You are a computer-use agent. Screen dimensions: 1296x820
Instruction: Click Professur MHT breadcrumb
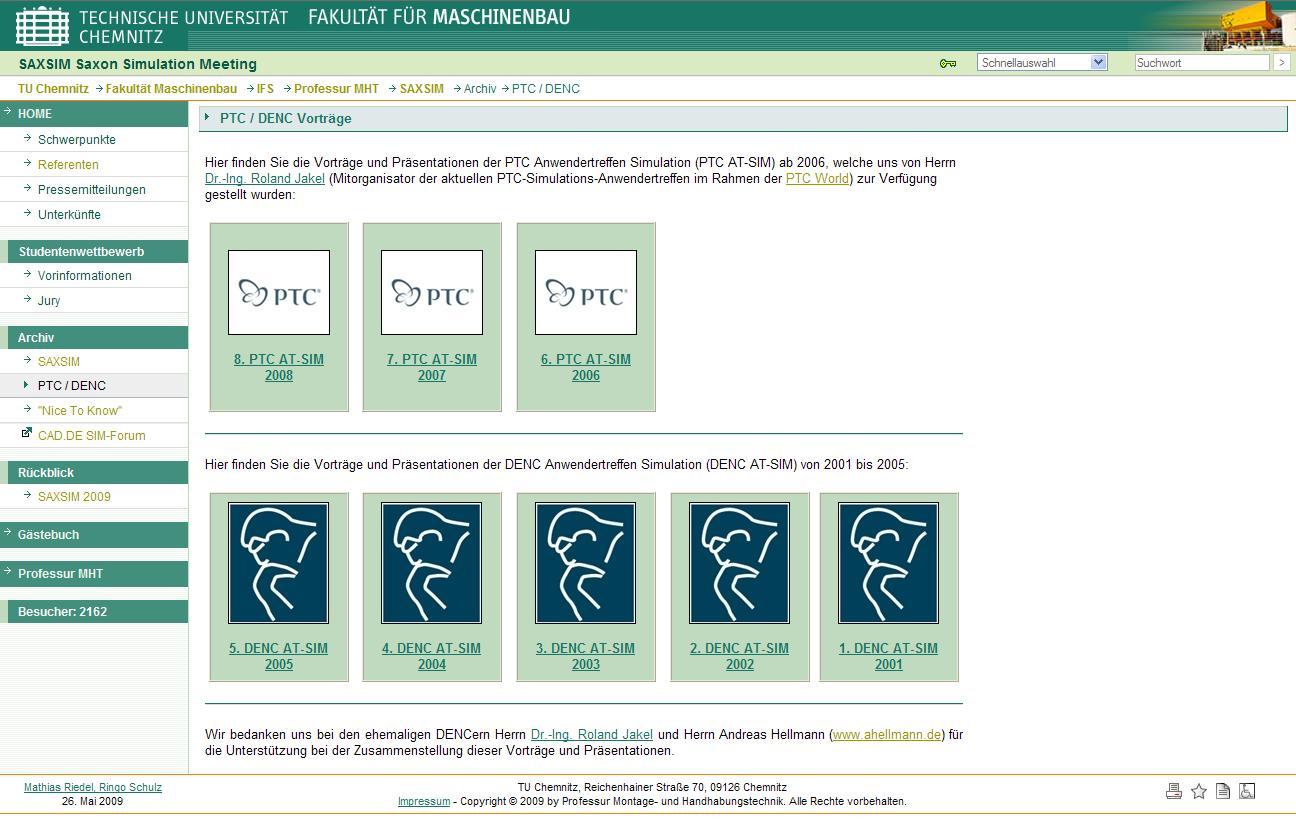(x=336, y=89)
